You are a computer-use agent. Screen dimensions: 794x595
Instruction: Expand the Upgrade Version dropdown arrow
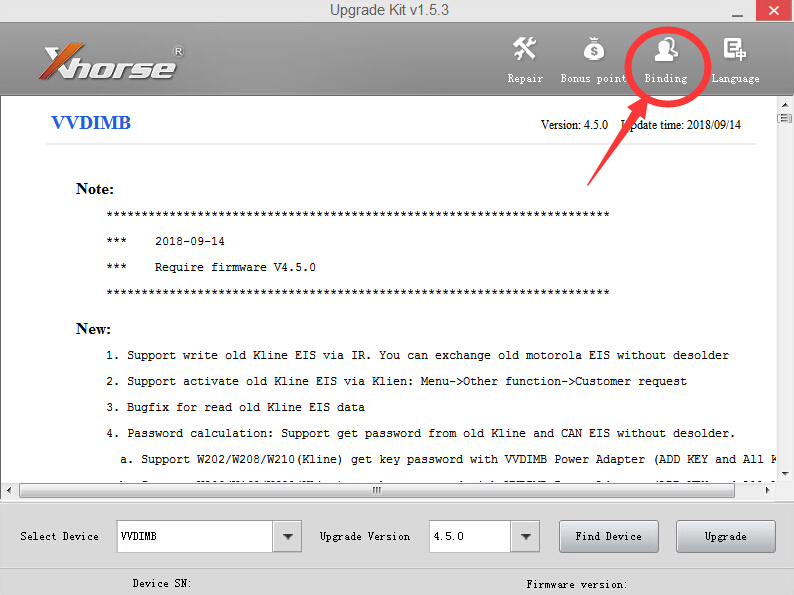click(x=526, y=536)
